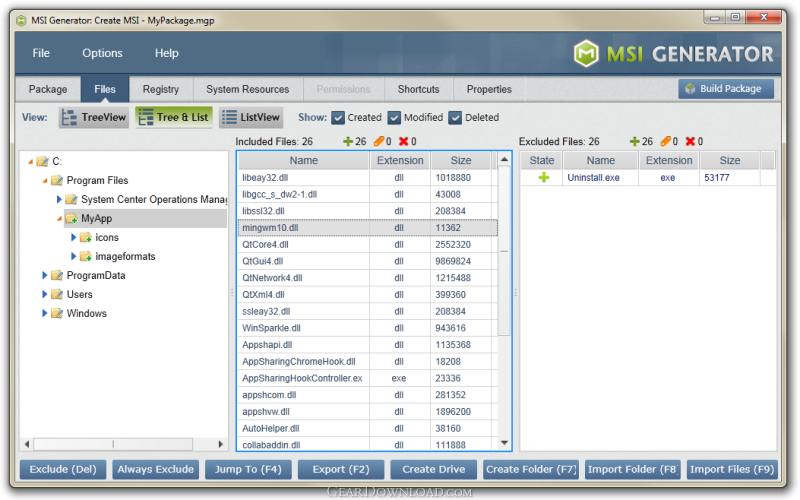The width and height of the screenshot is (800, 500).
Task: Click the C: drive folder icon
Action: [x=42, y=162]
